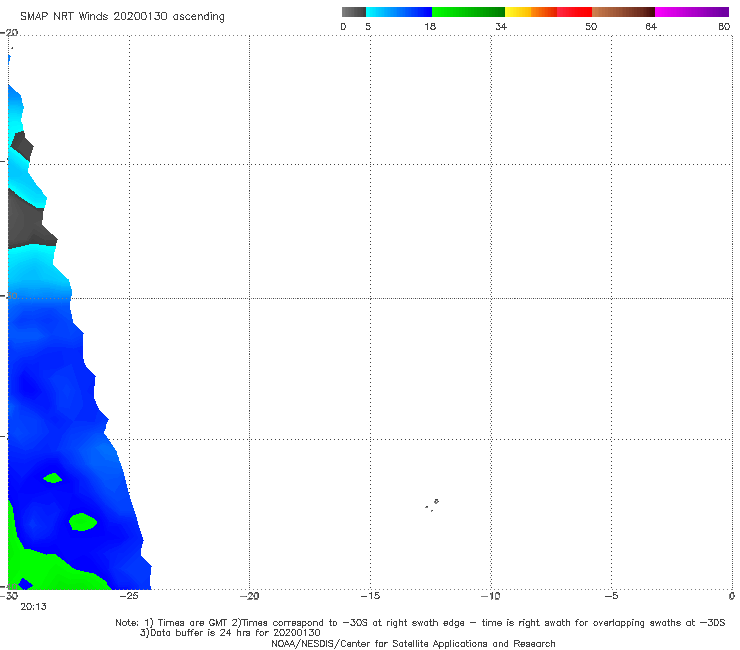Pick the brown 50–64 color bar segment
The width and height of the screenshot is (740, 650).
click(623, 12)
